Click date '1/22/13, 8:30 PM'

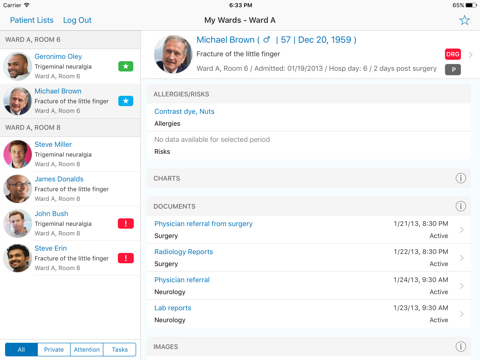(421, 252)
